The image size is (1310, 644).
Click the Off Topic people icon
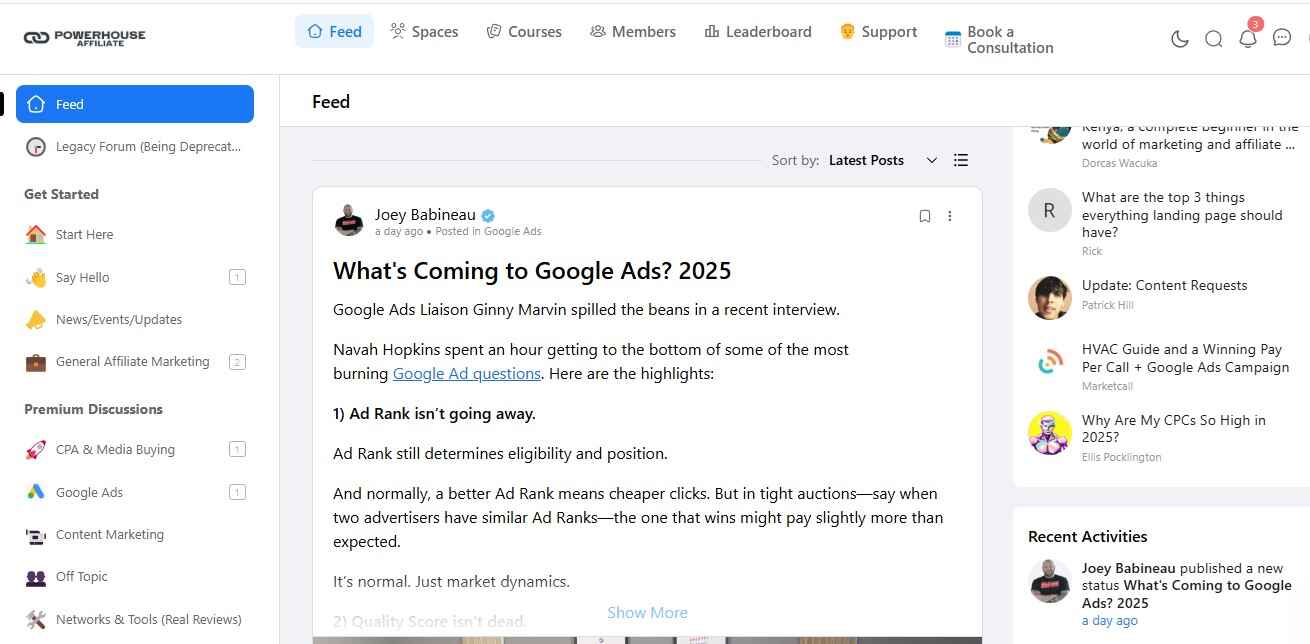pos(36,577)
